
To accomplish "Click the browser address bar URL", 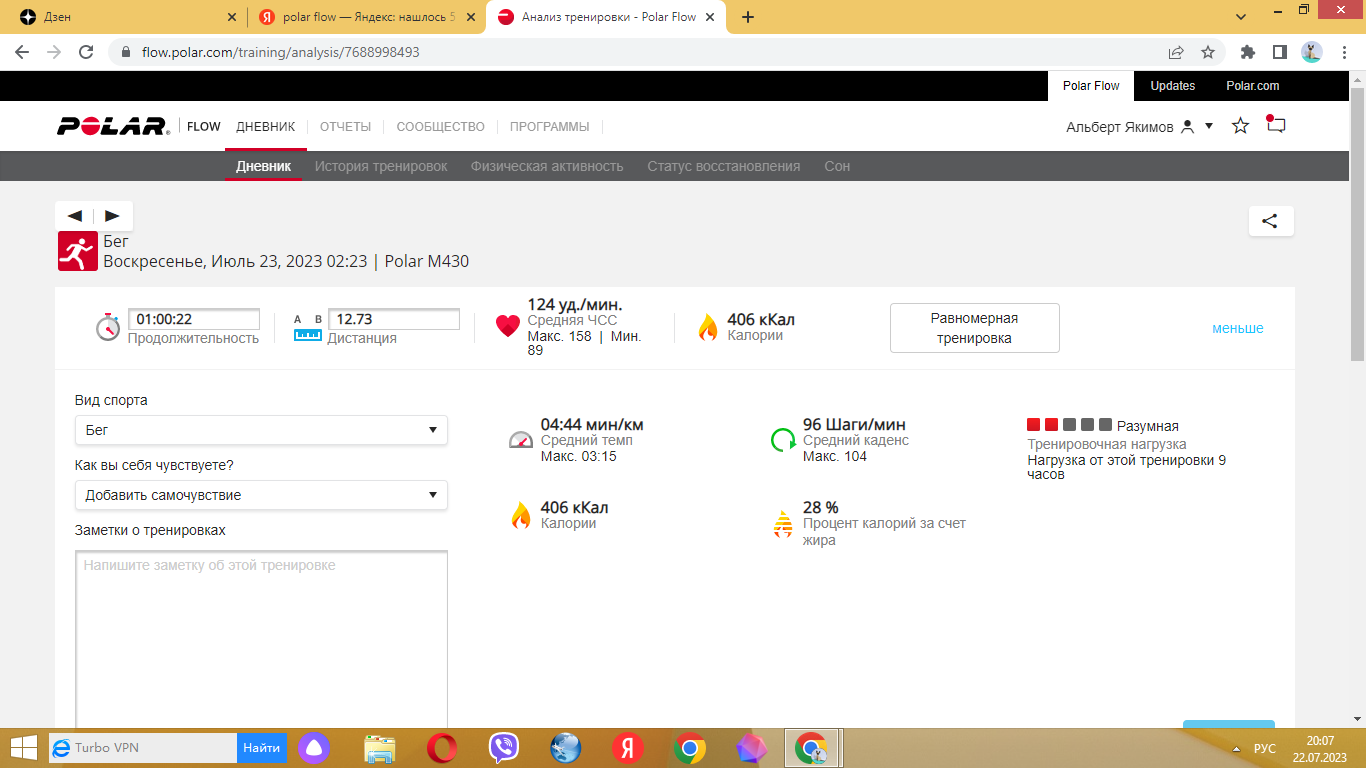I will coord(281,52).
